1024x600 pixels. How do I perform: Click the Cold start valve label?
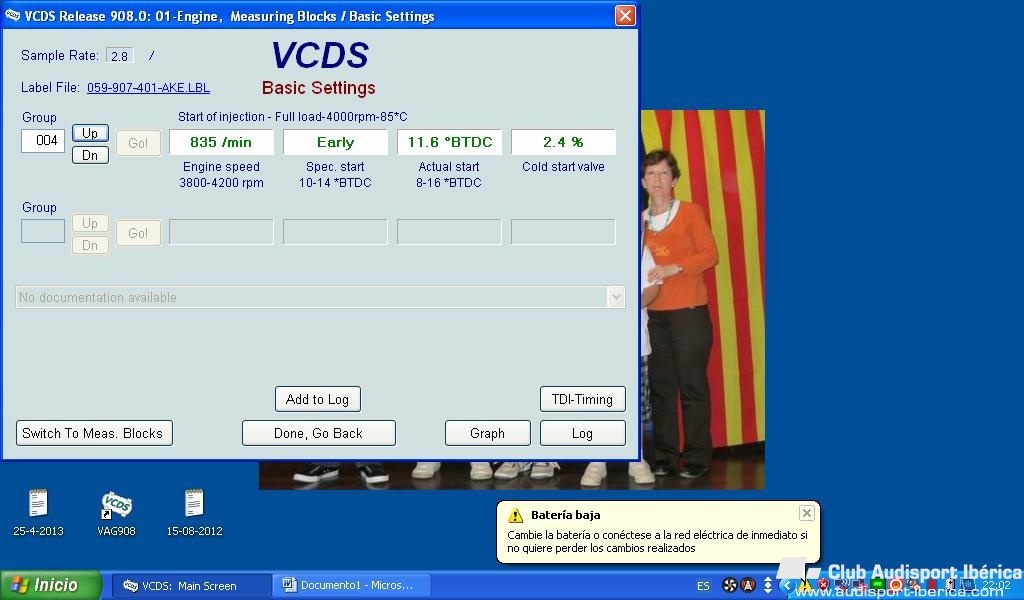click(x=563, y=167)
